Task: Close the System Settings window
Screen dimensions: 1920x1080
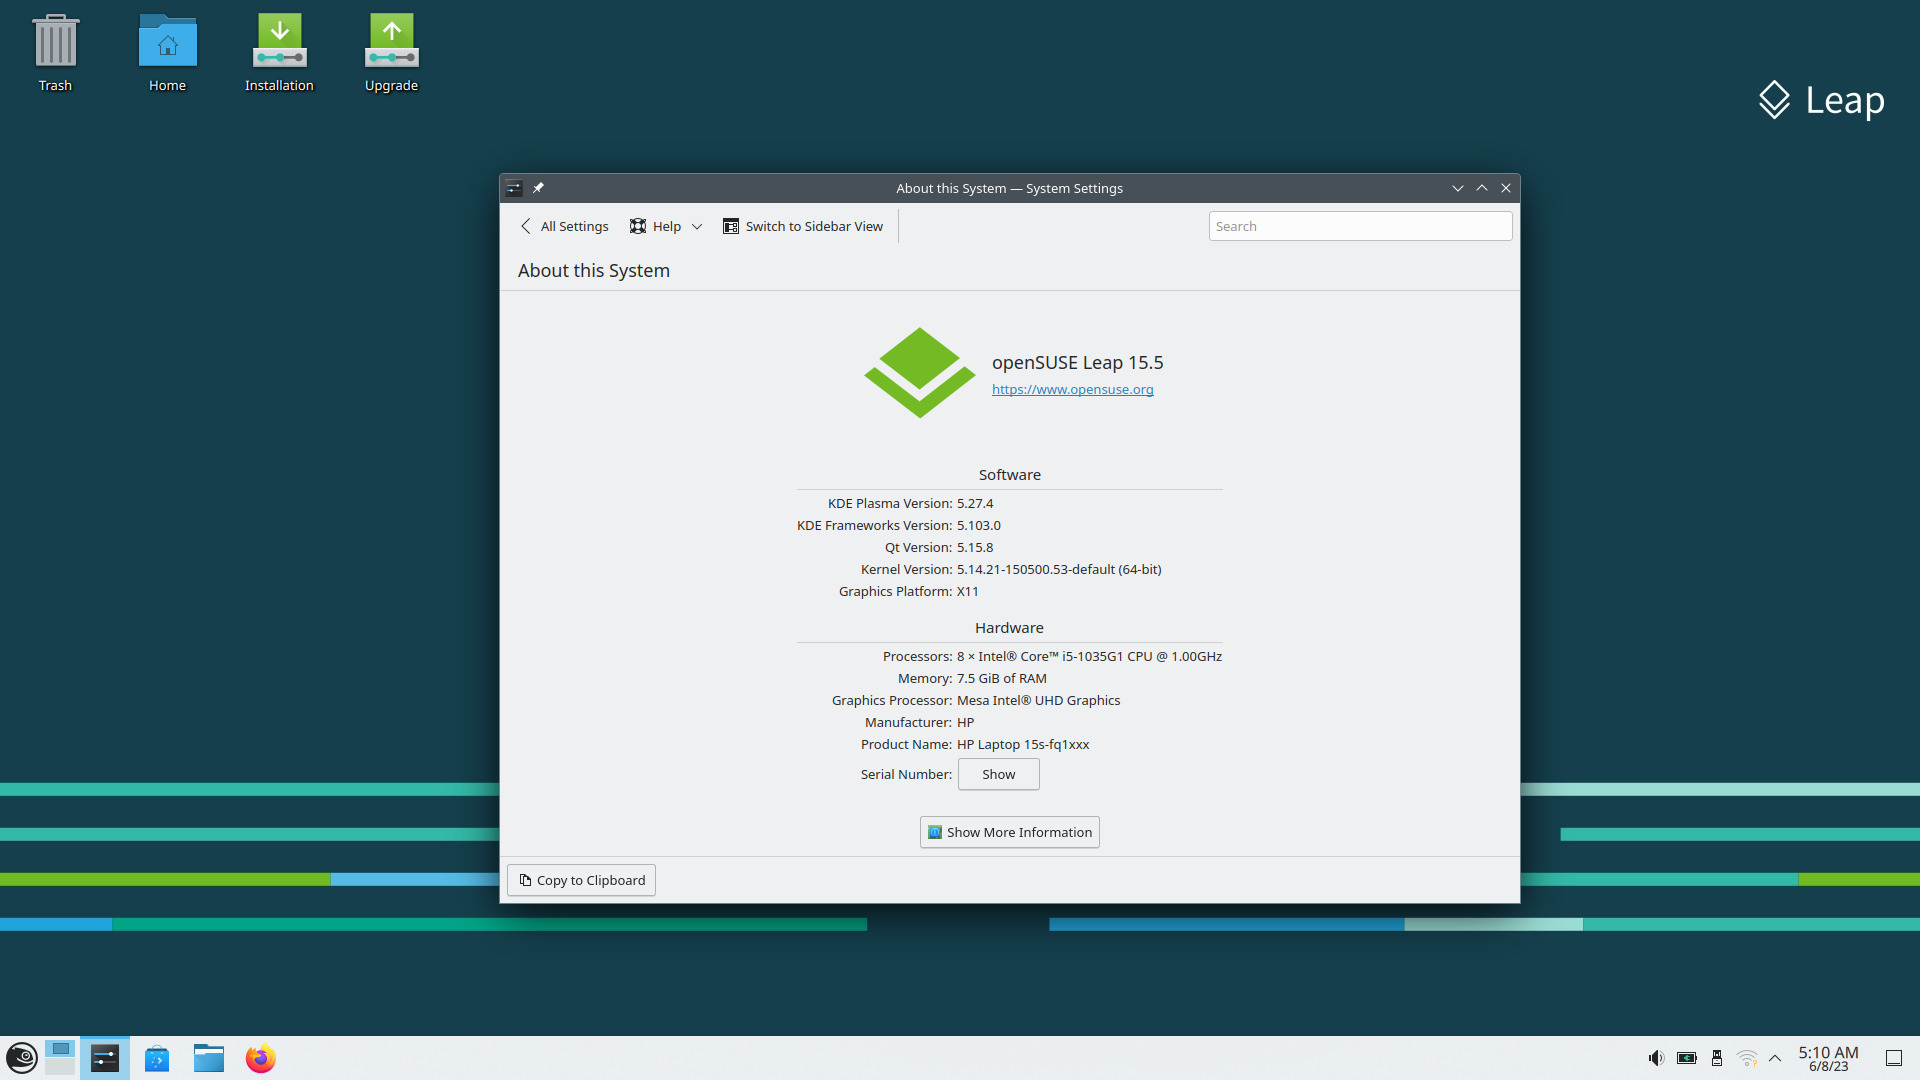Action: pos(1506,188)
